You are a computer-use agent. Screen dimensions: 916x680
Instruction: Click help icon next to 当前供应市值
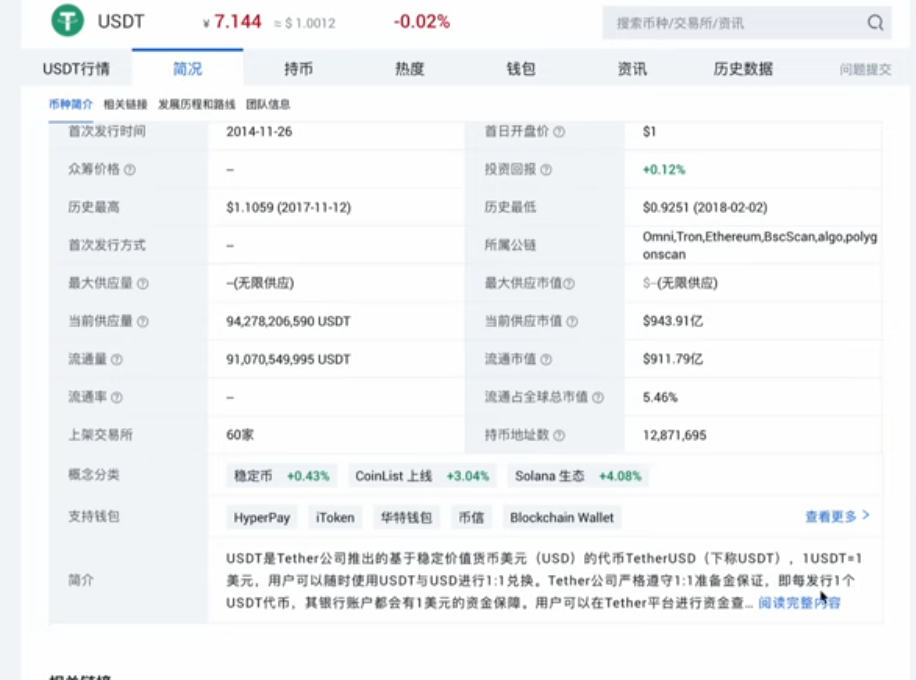[572, 322]
